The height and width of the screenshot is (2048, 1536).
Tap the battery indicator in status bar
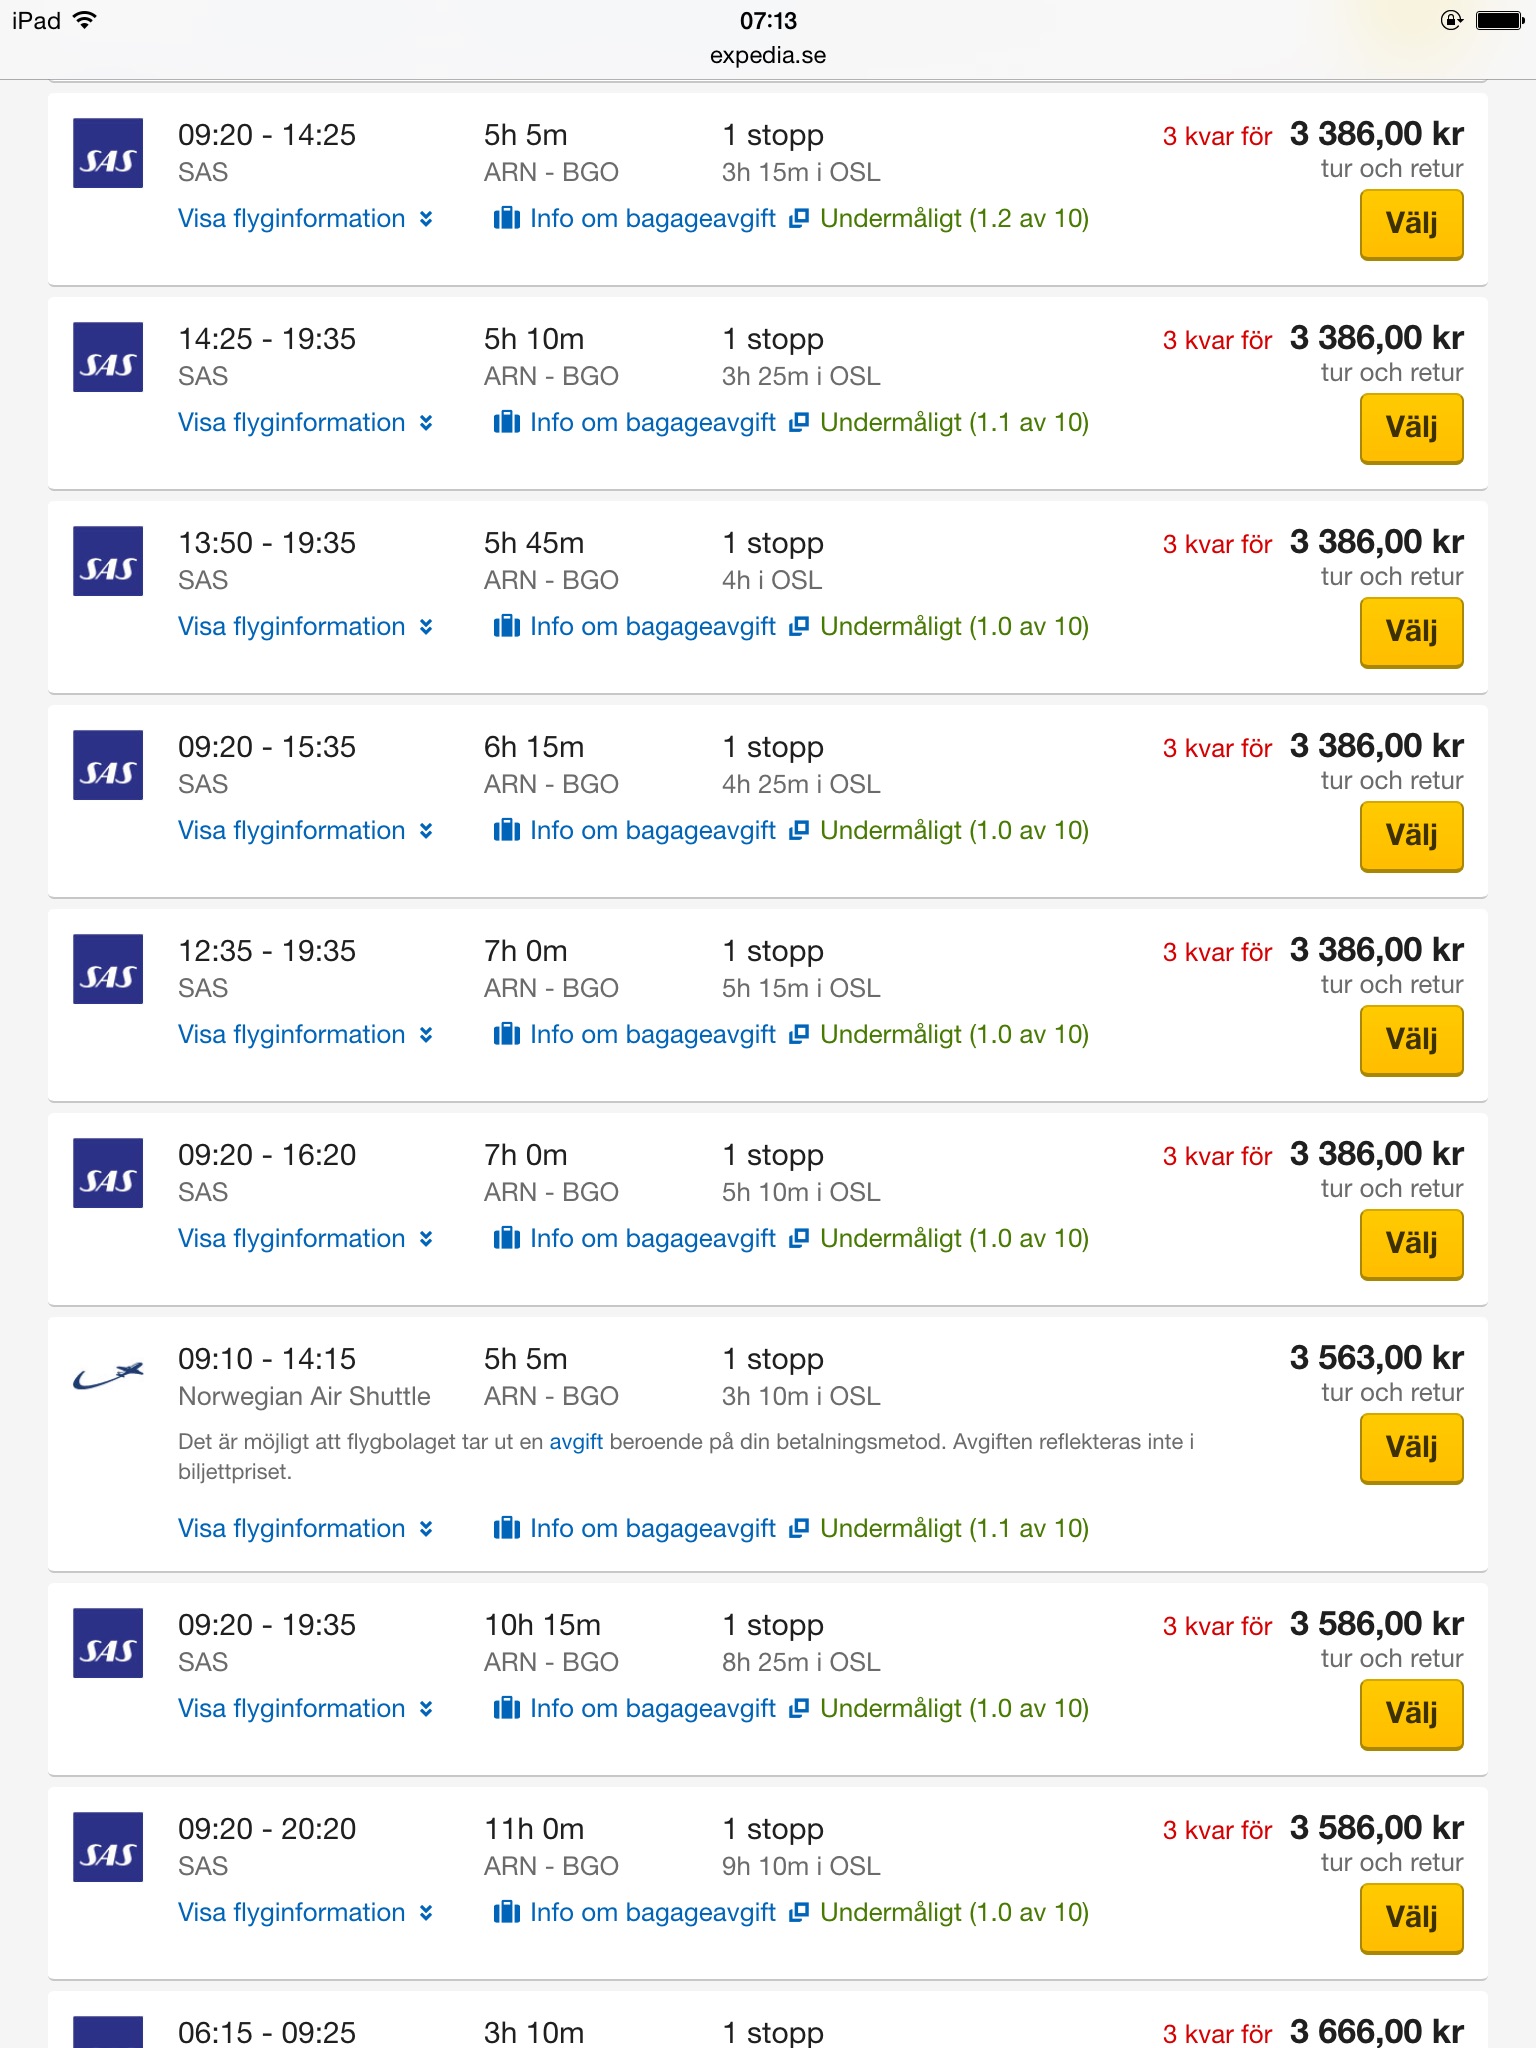(x=1499, y=20)
